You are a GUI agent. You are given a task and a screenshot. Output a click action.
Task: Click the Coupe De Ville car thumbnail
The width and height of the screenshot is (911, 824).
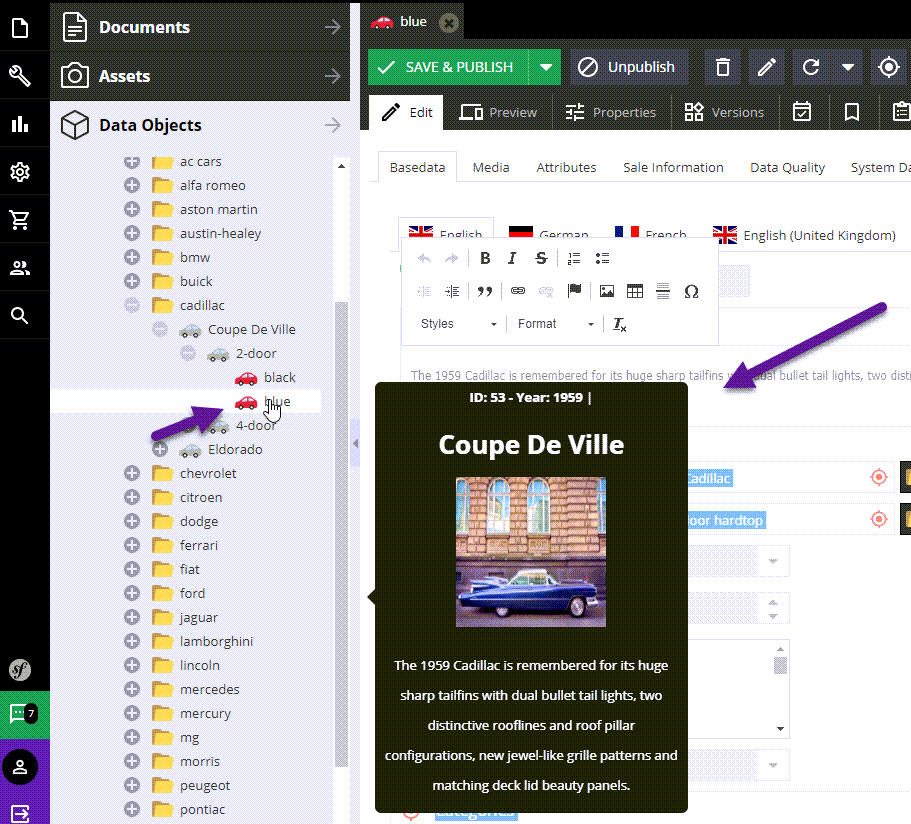[x=530, y=552]
